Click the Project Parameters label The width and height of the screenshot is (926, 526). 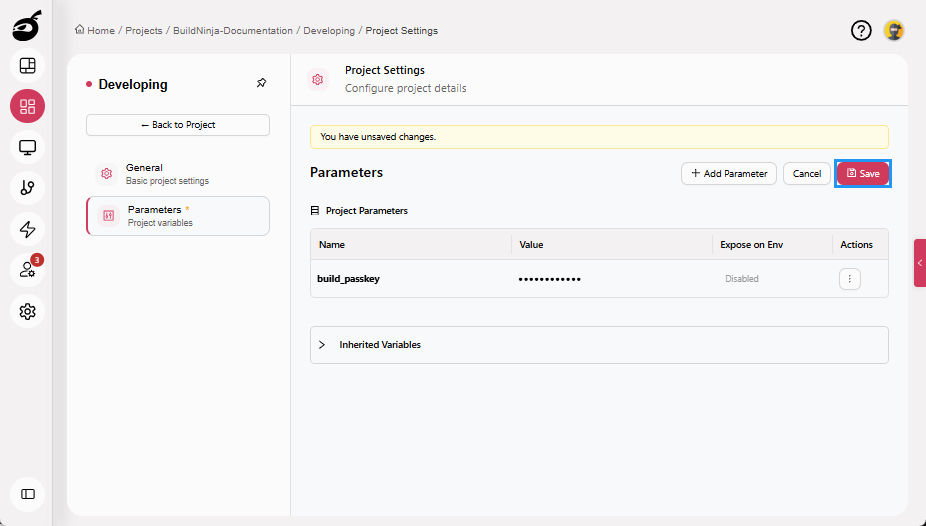(x=367, y=211)
